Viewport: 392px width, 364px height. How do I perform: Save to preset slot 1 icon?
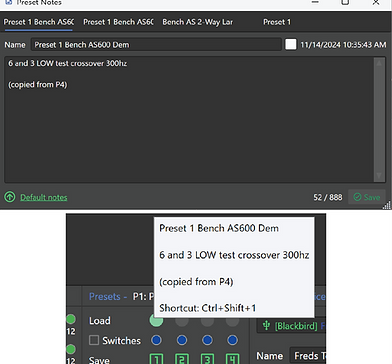(156, 359)
